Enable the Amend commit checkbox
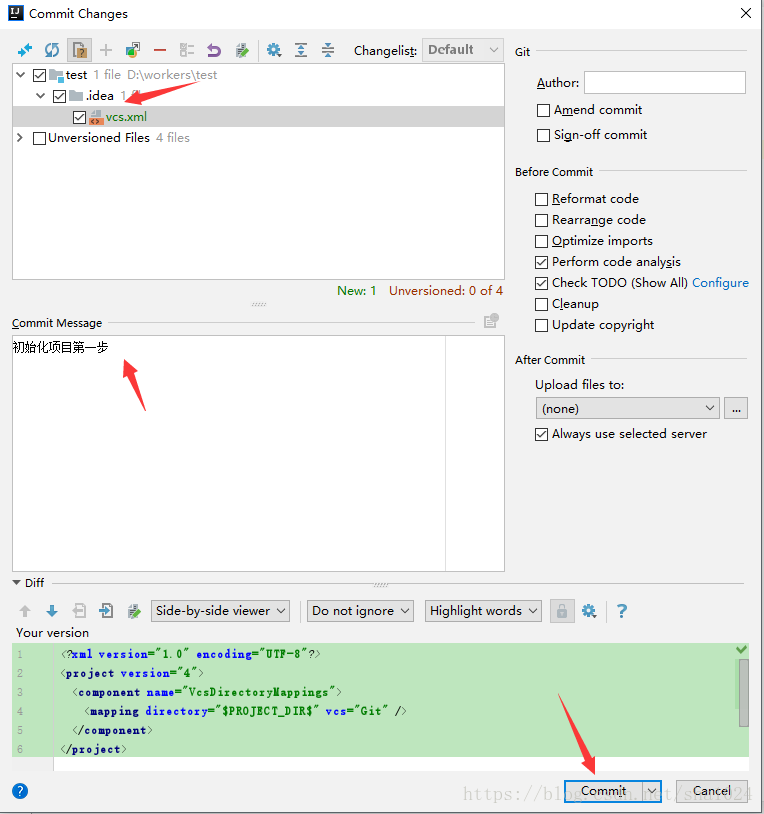The width and height of the screenshot is (764, 814). [543, 111]
